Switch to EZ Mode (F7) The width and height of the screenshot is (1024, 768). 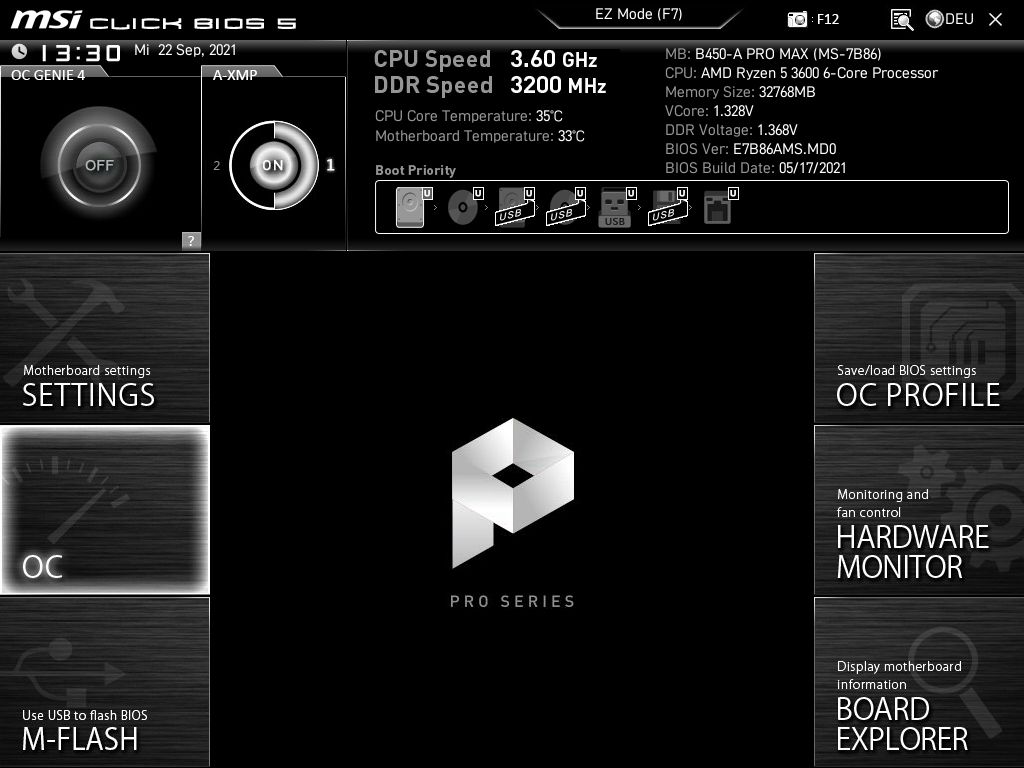click(639, 14)
